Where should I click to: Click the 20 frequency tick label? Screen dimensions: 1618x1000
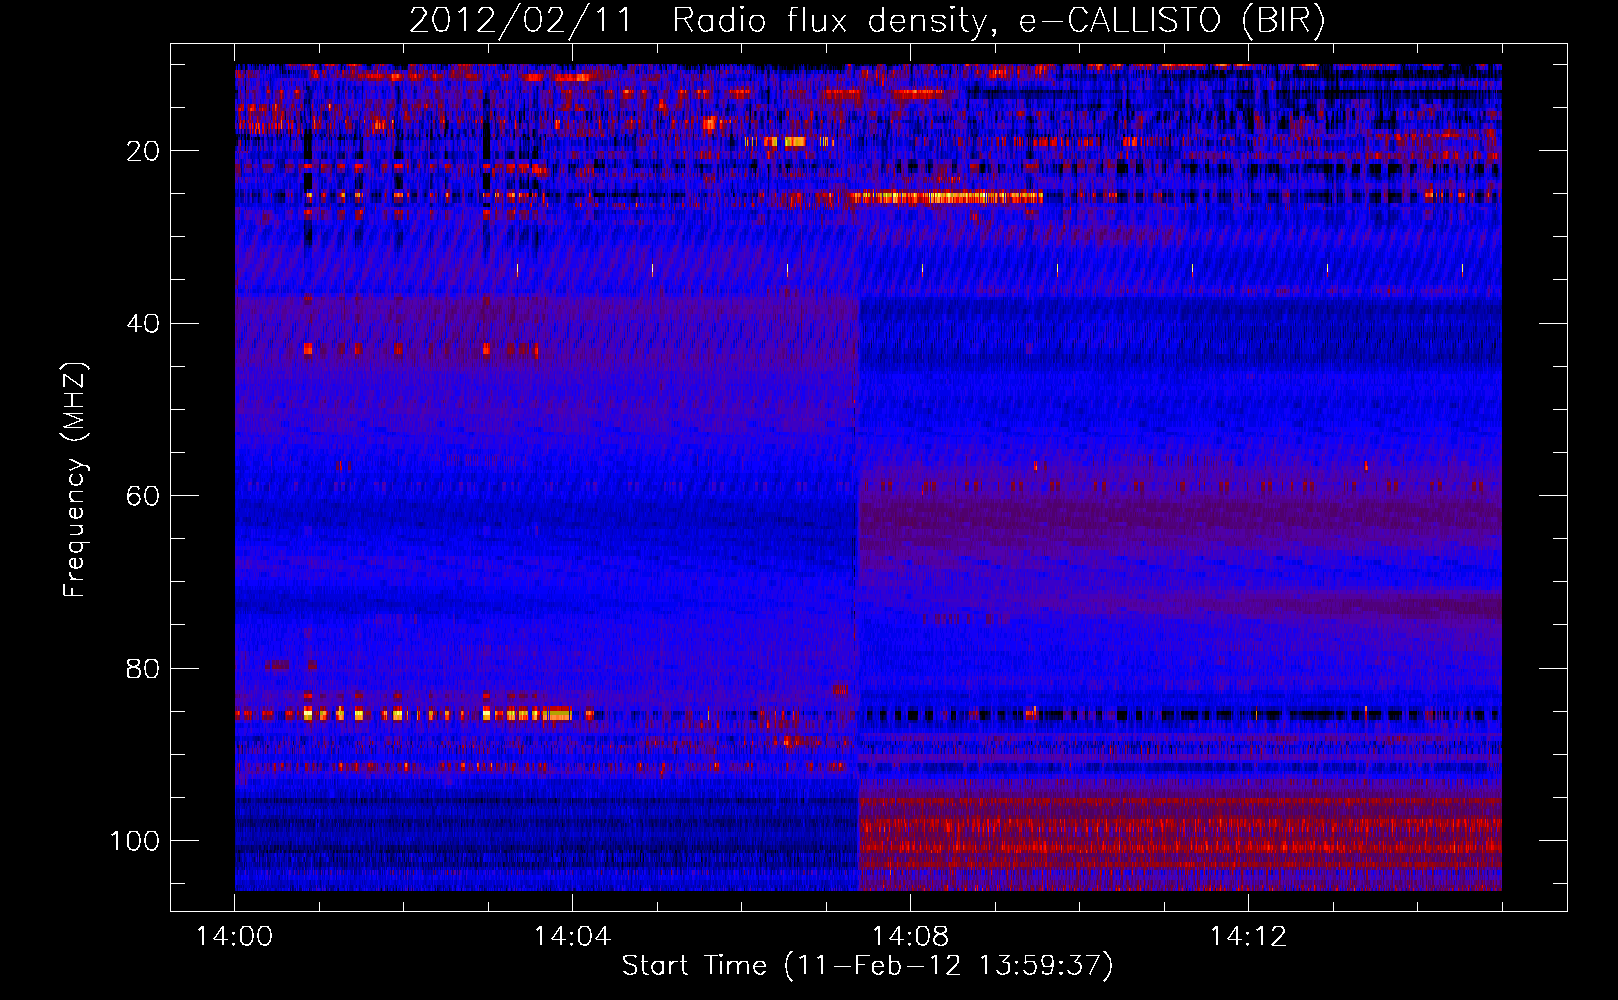click(x=143, y=151)
